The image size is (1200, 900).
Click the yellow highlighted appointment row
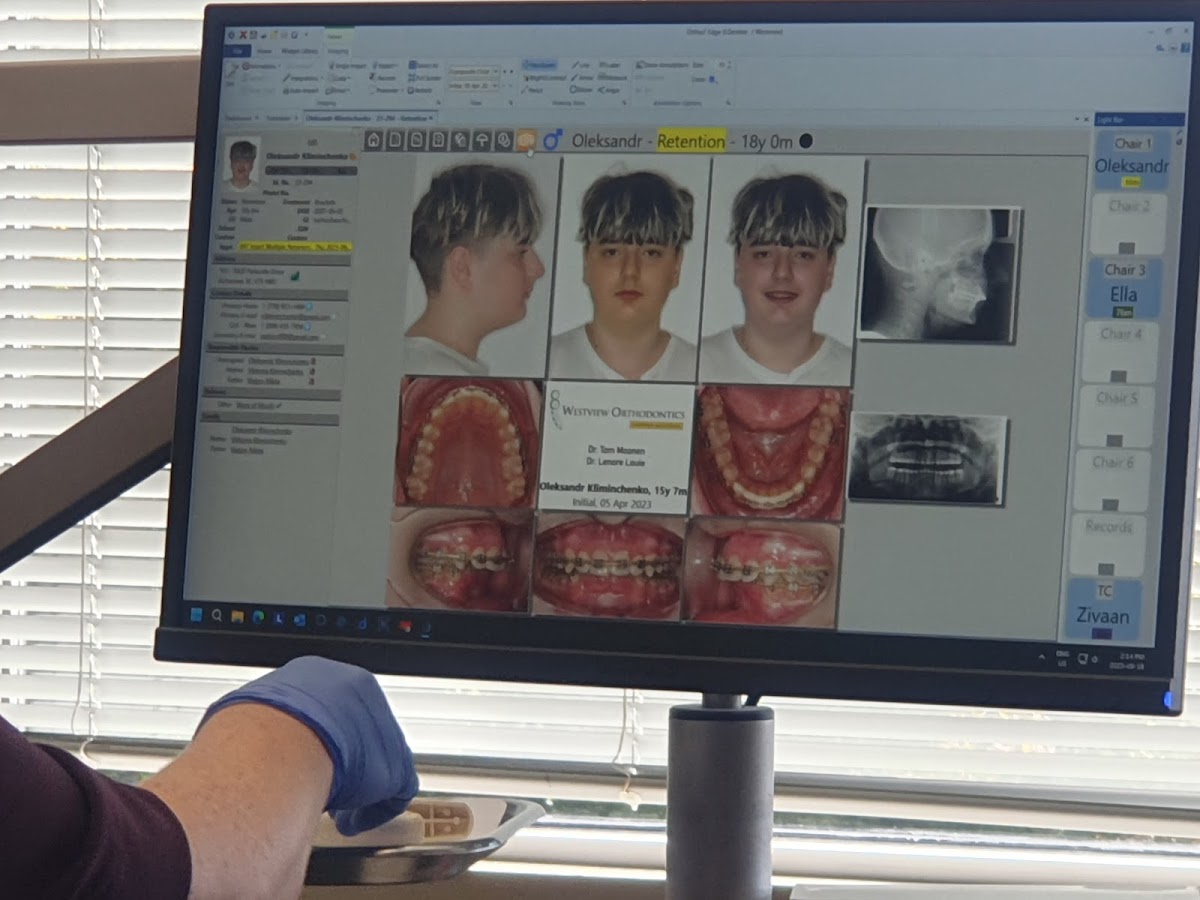click(295, 245)
